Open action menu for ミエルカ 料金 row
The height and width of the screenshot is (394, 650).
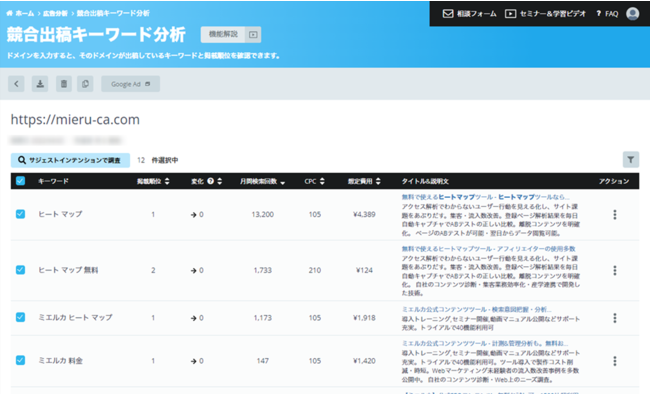(615, 361)
